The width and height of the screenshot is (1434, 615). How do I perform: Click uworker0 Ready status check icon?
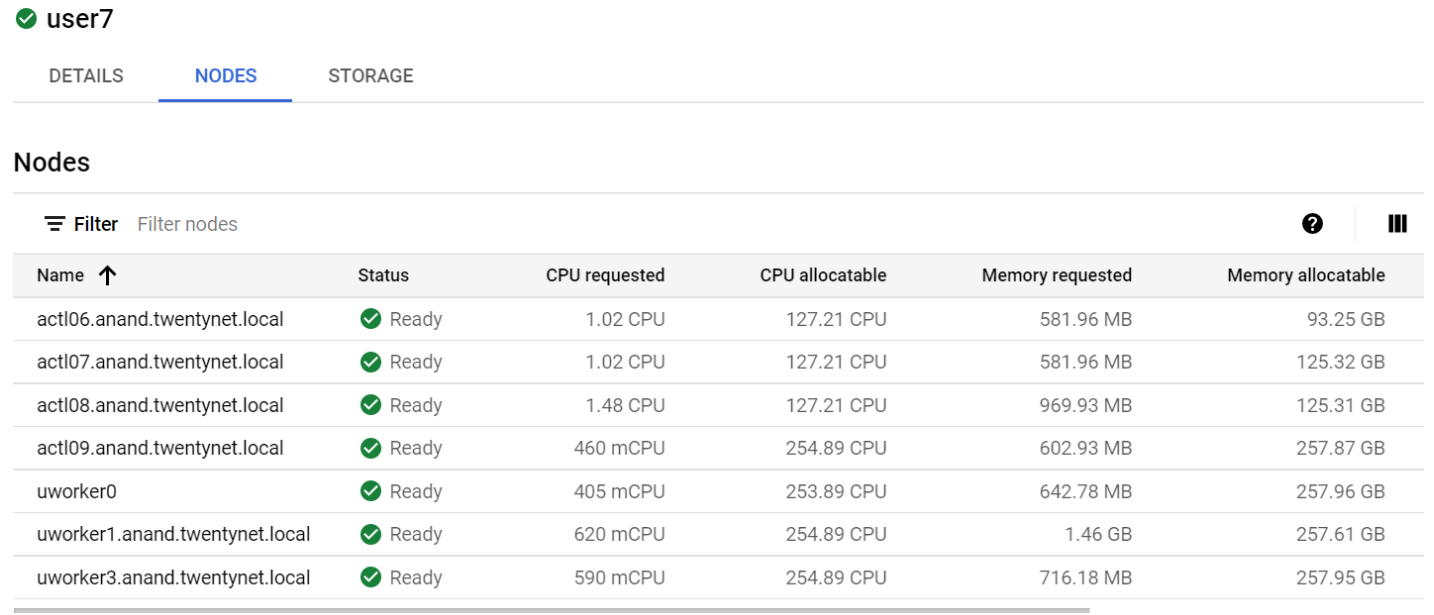click(371, 491)
